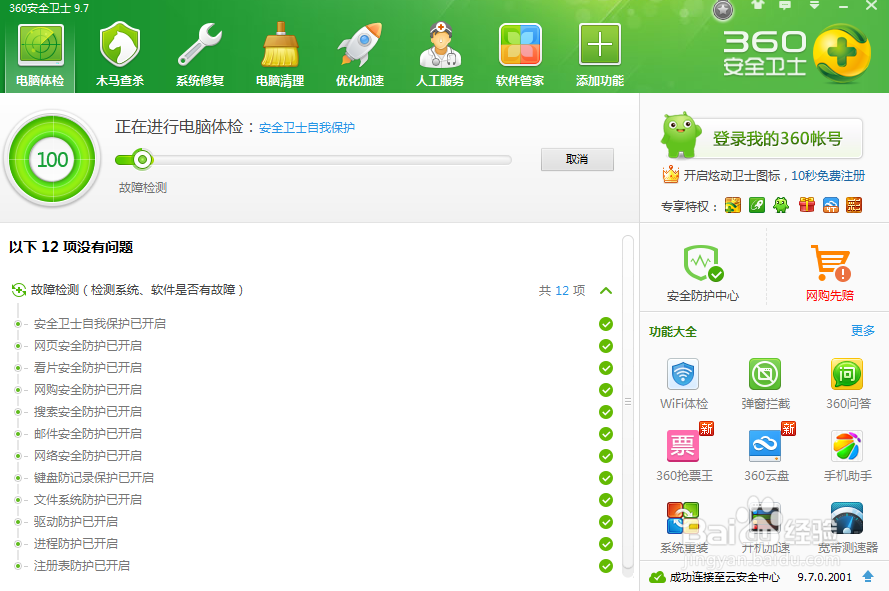This screenshot has height=591, width=889.
Task: Click the scan progress slider handle
Action: pyautogui.click(x=142, y=160)
